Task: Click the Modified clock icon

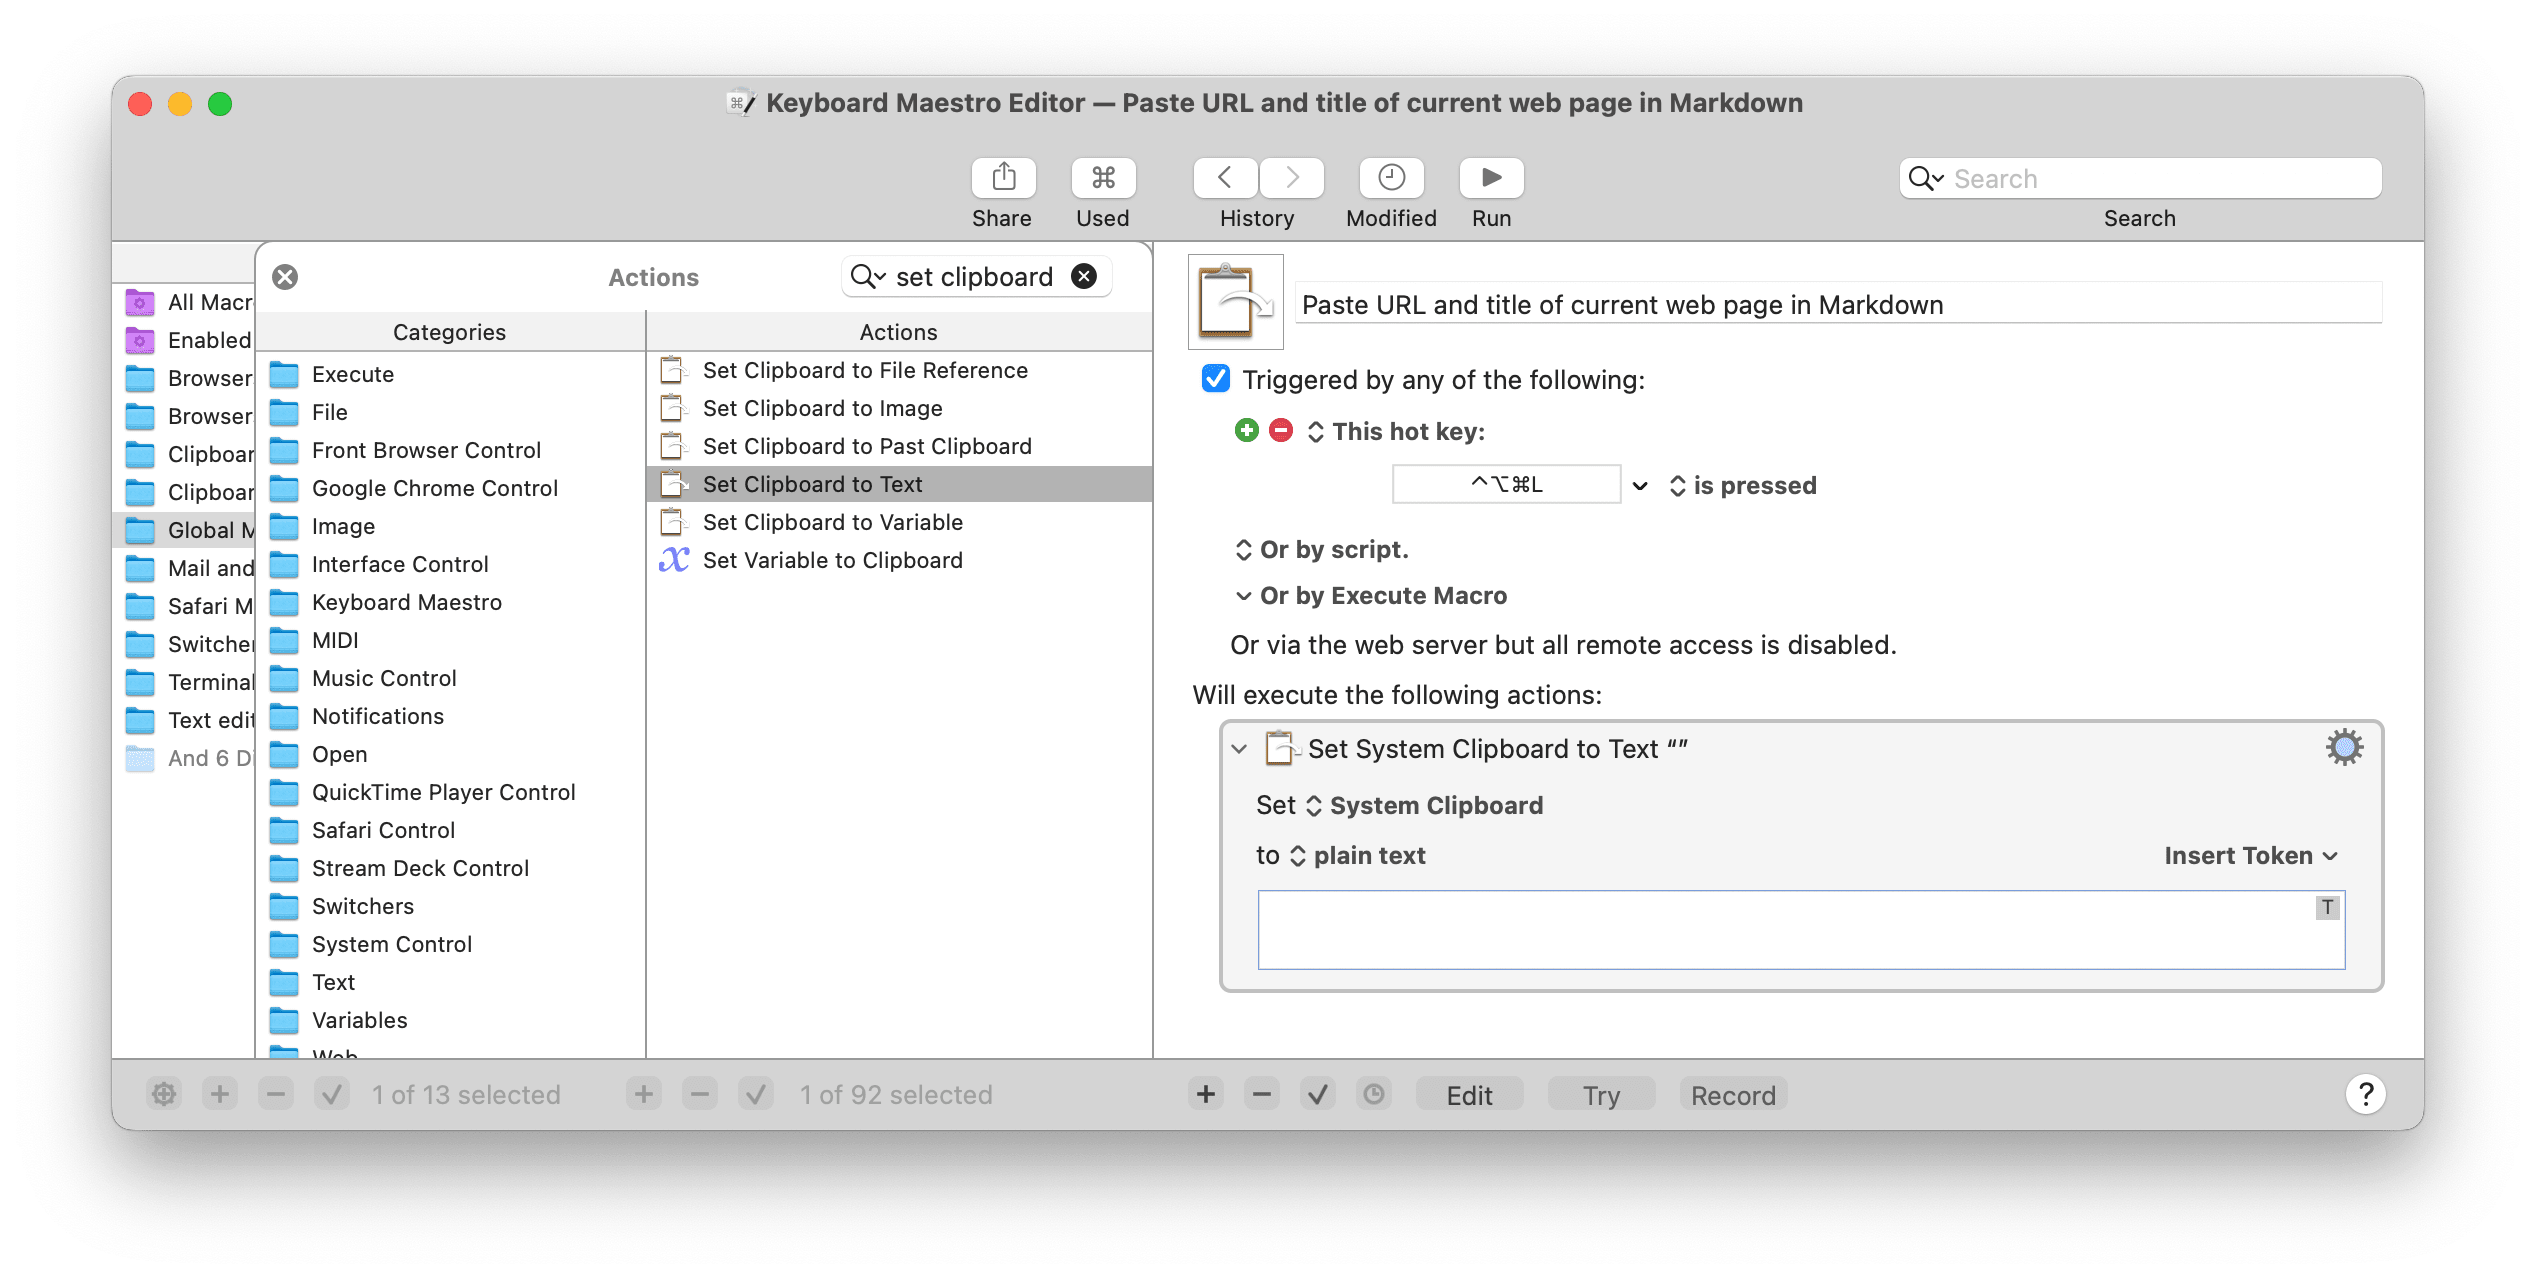Action: coord(1391,178)
